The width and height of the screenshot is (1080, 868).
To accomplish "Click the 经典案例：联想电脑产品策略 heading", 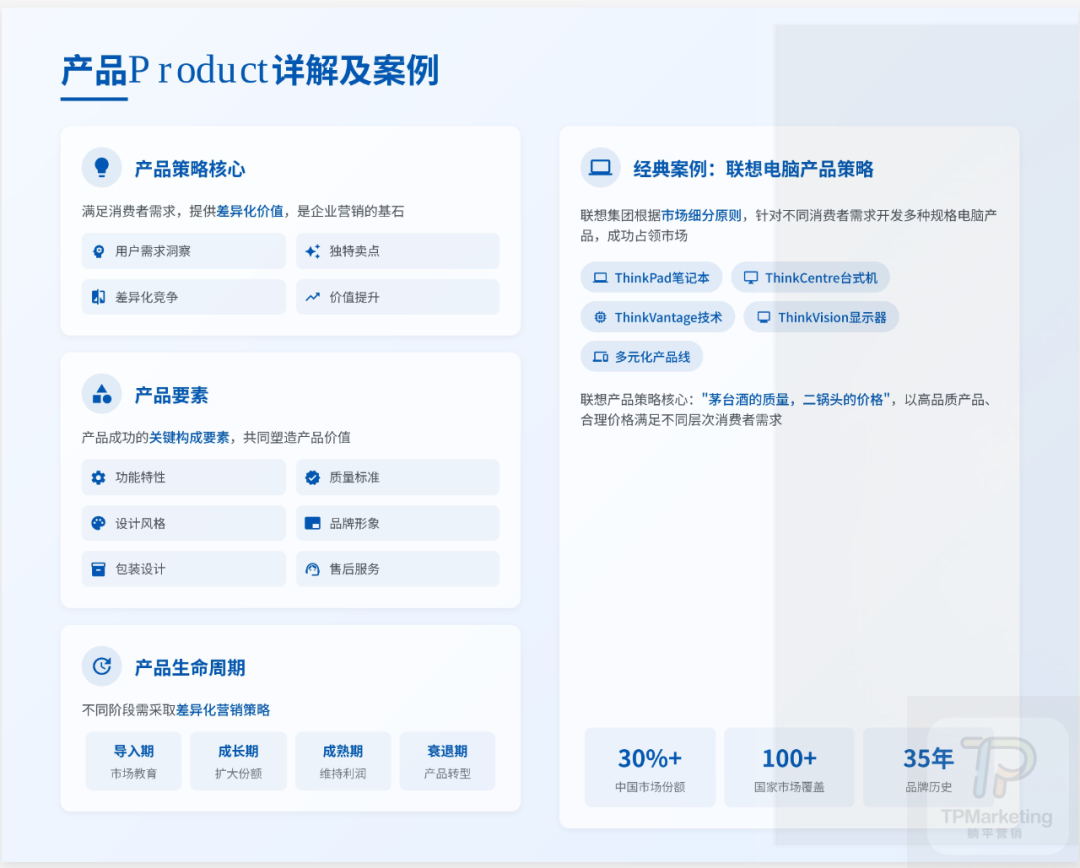I will [754, 169].
